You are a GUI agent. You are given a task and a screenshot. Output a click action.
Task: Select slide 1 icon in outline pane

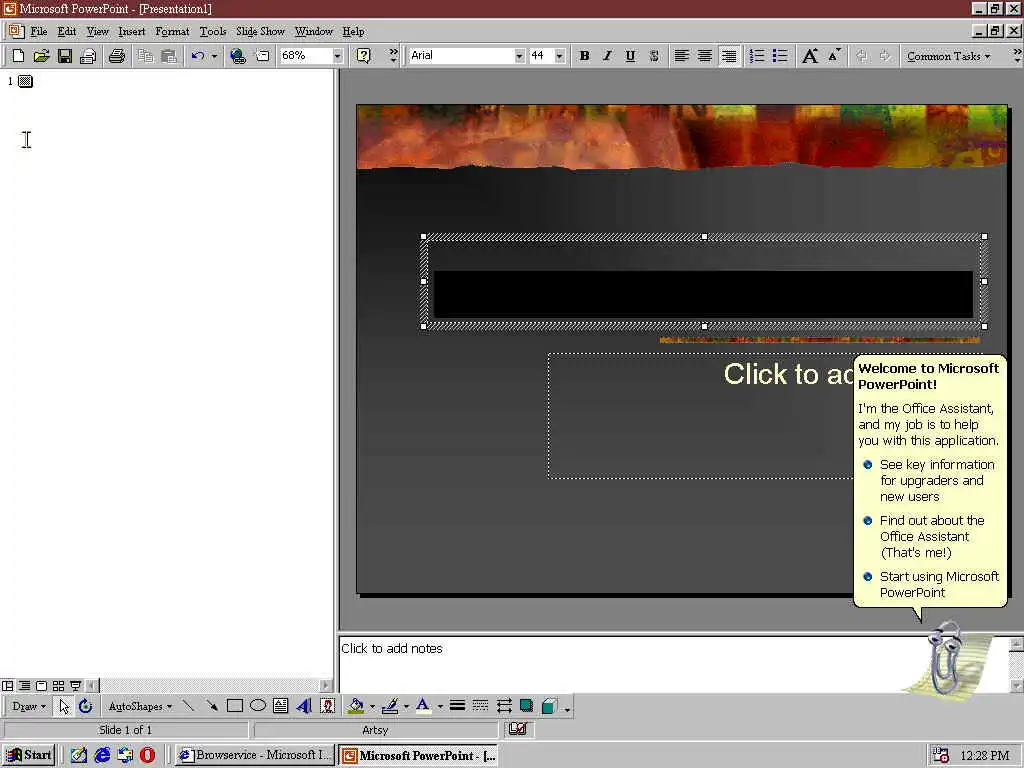click(25, 81)
